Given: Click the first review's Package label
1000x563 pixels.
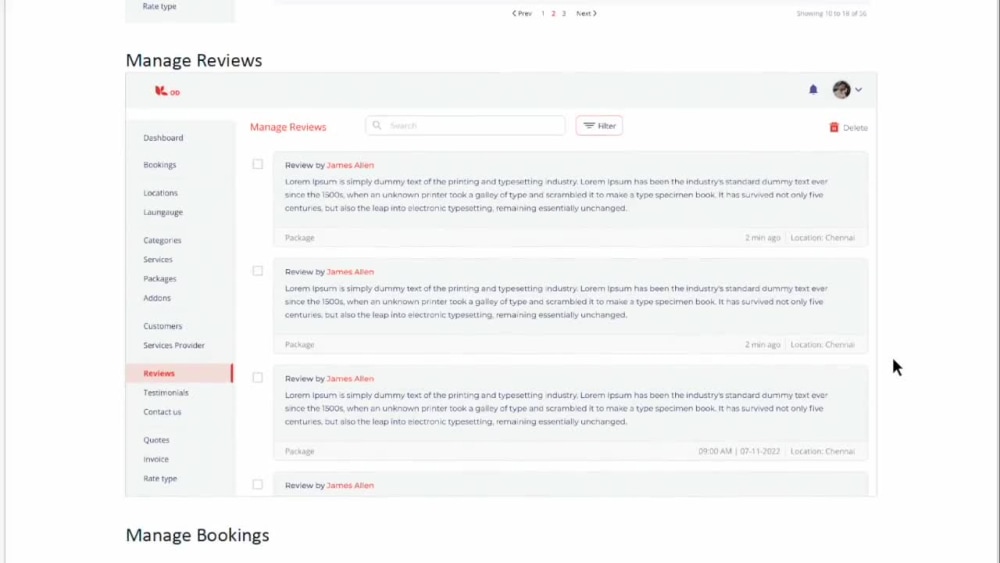Looking at the screenshot, I should (x=300, y=238).
